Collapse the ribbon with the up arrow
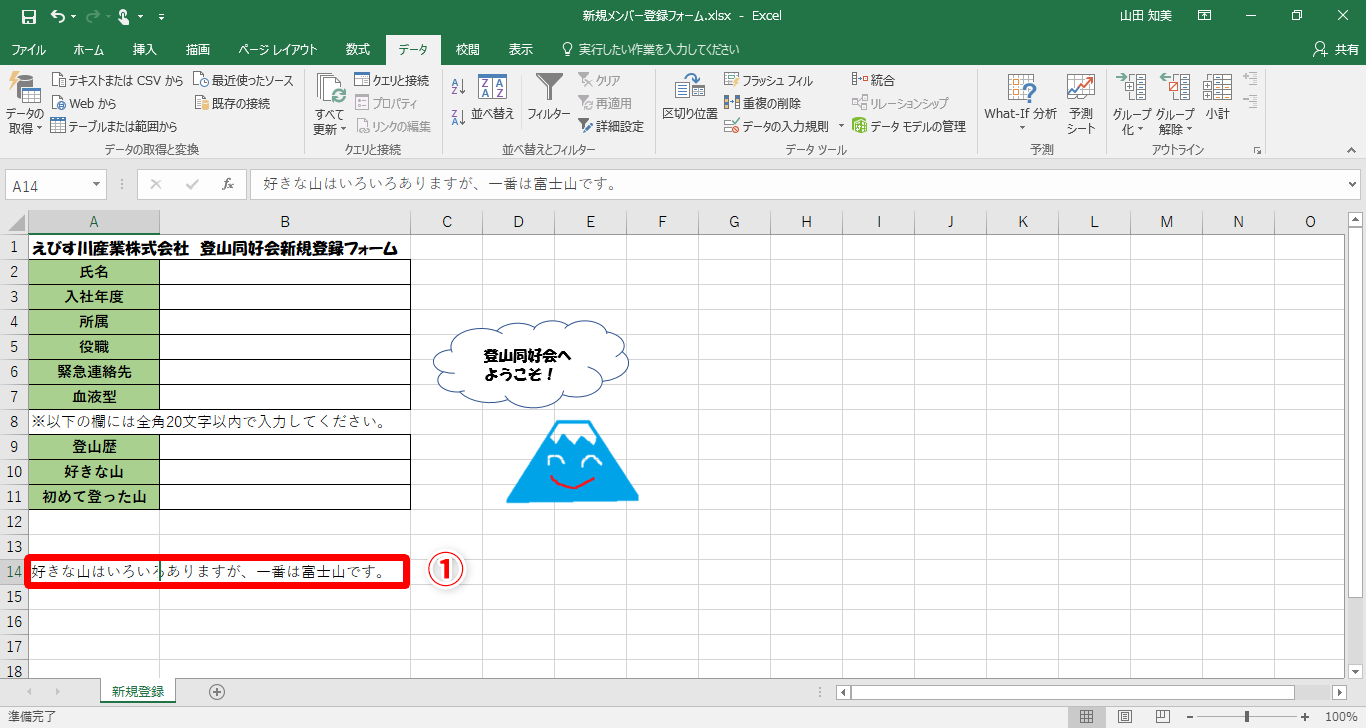This screenshot has width=1366, height=728. 1352,150
